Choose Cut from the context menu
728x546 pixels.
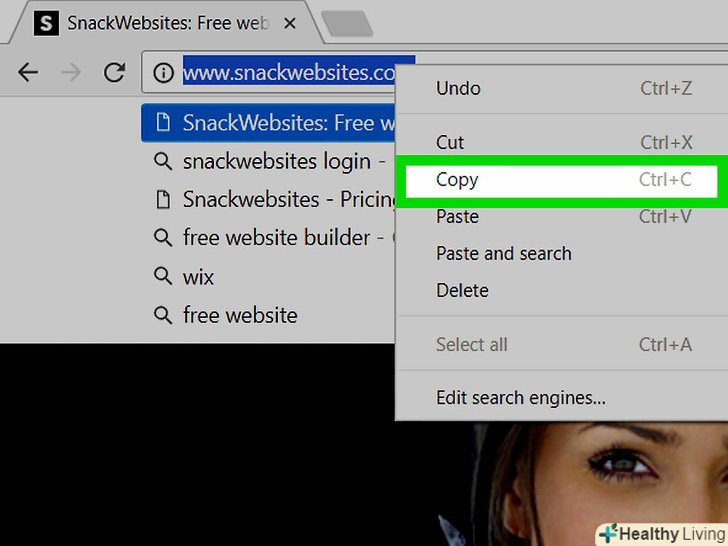coord(561,143)
